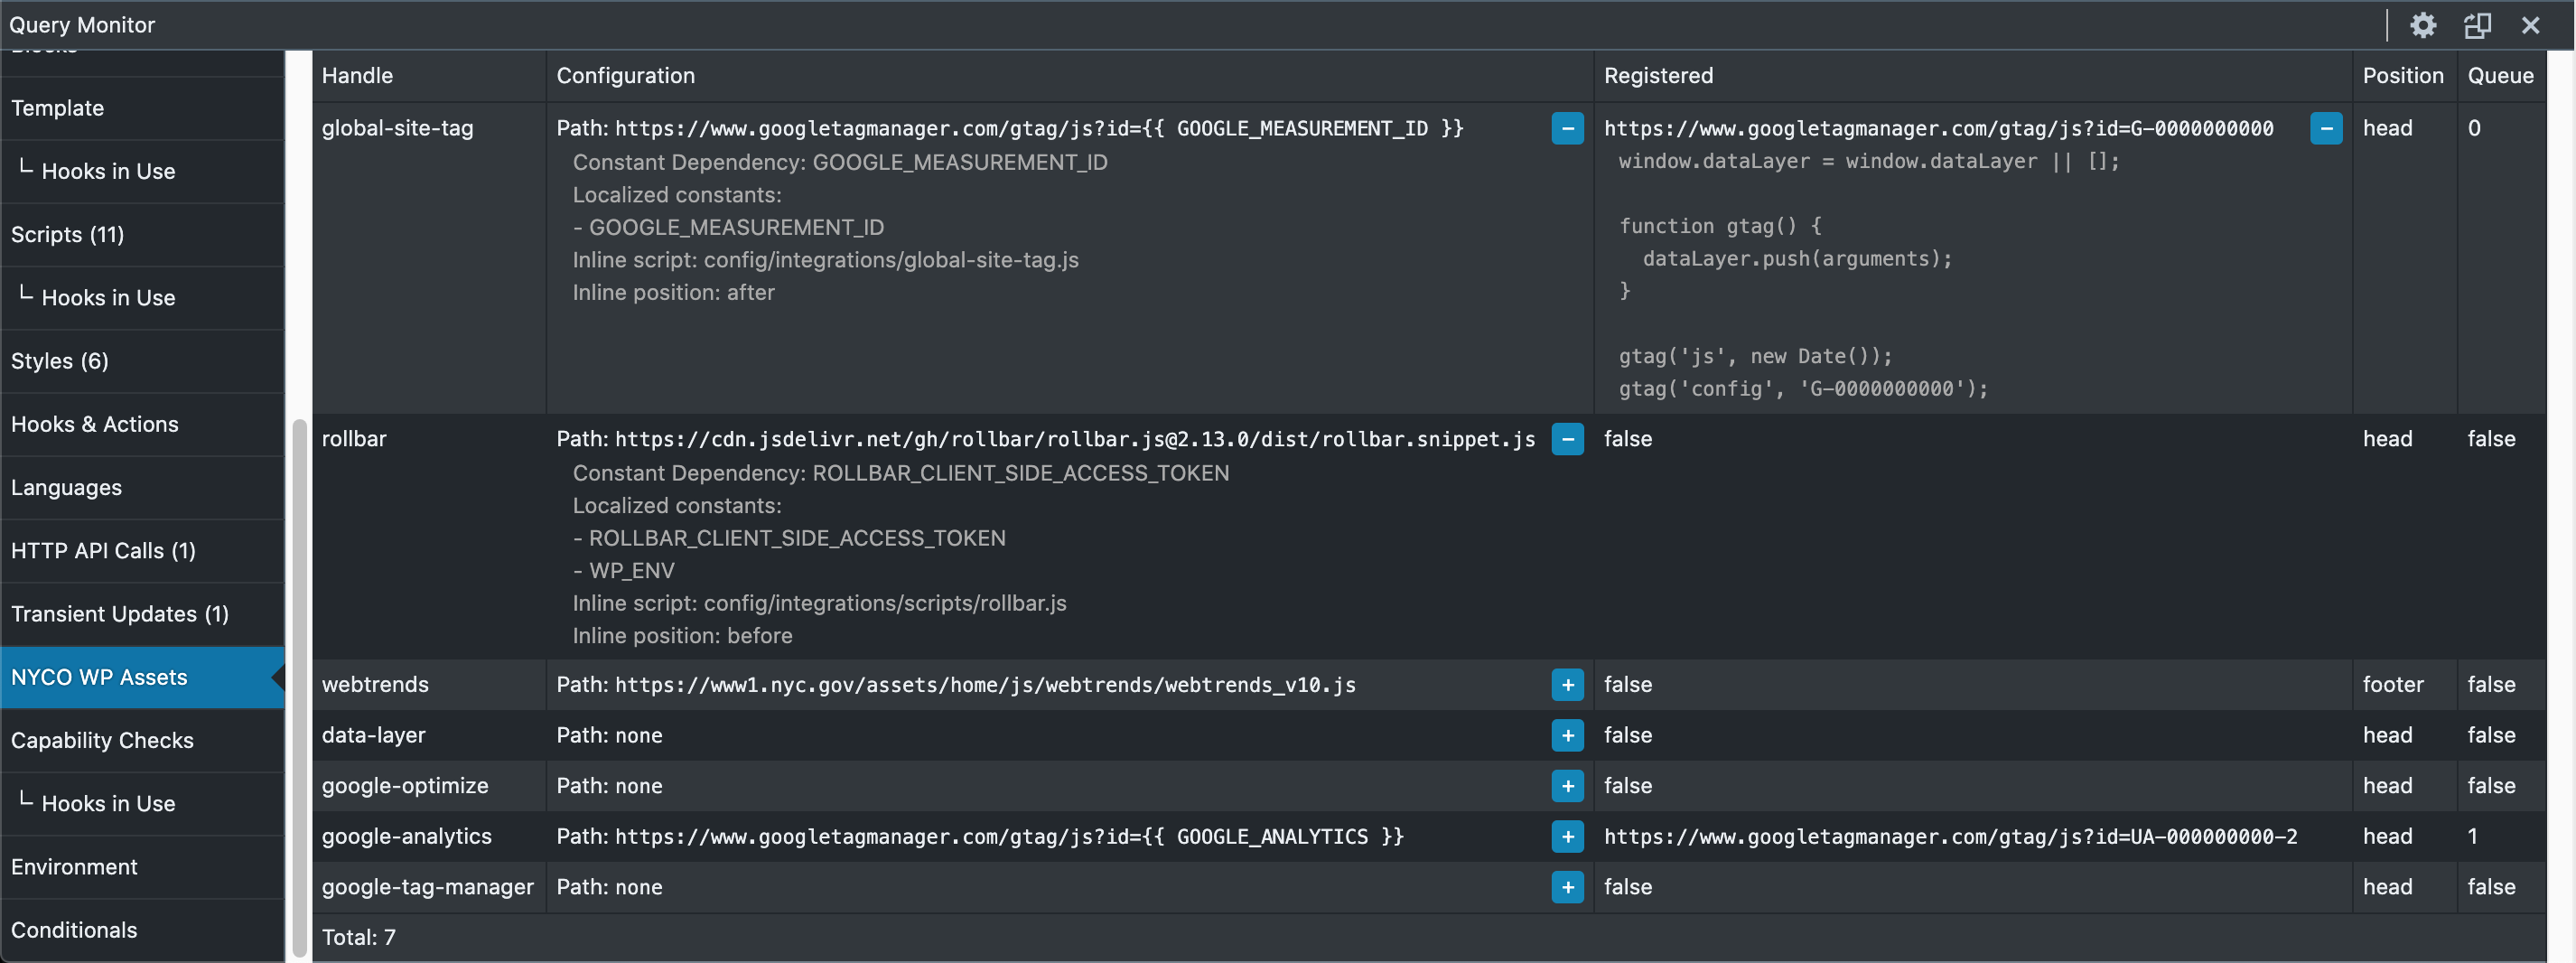This screenshot has height=963, width=2576.
Task: Select the google-tag-manager handle cell
Action: tap(429, 887)
